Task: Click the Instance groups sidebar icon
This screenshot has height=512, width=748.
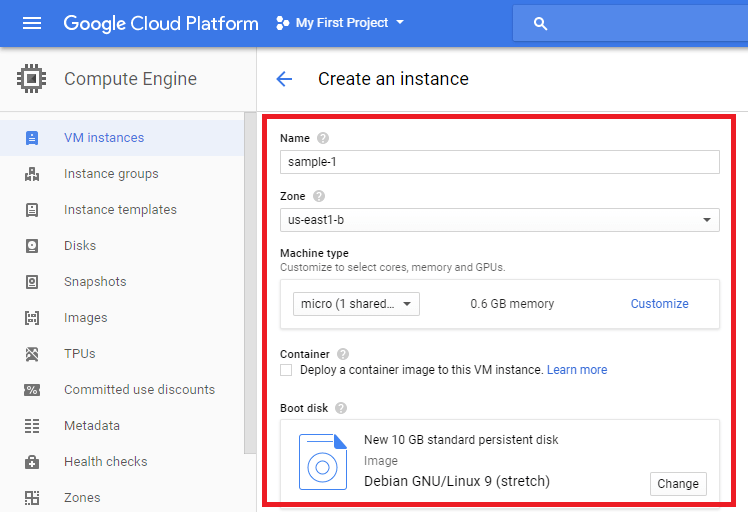Action: (32, 174)
